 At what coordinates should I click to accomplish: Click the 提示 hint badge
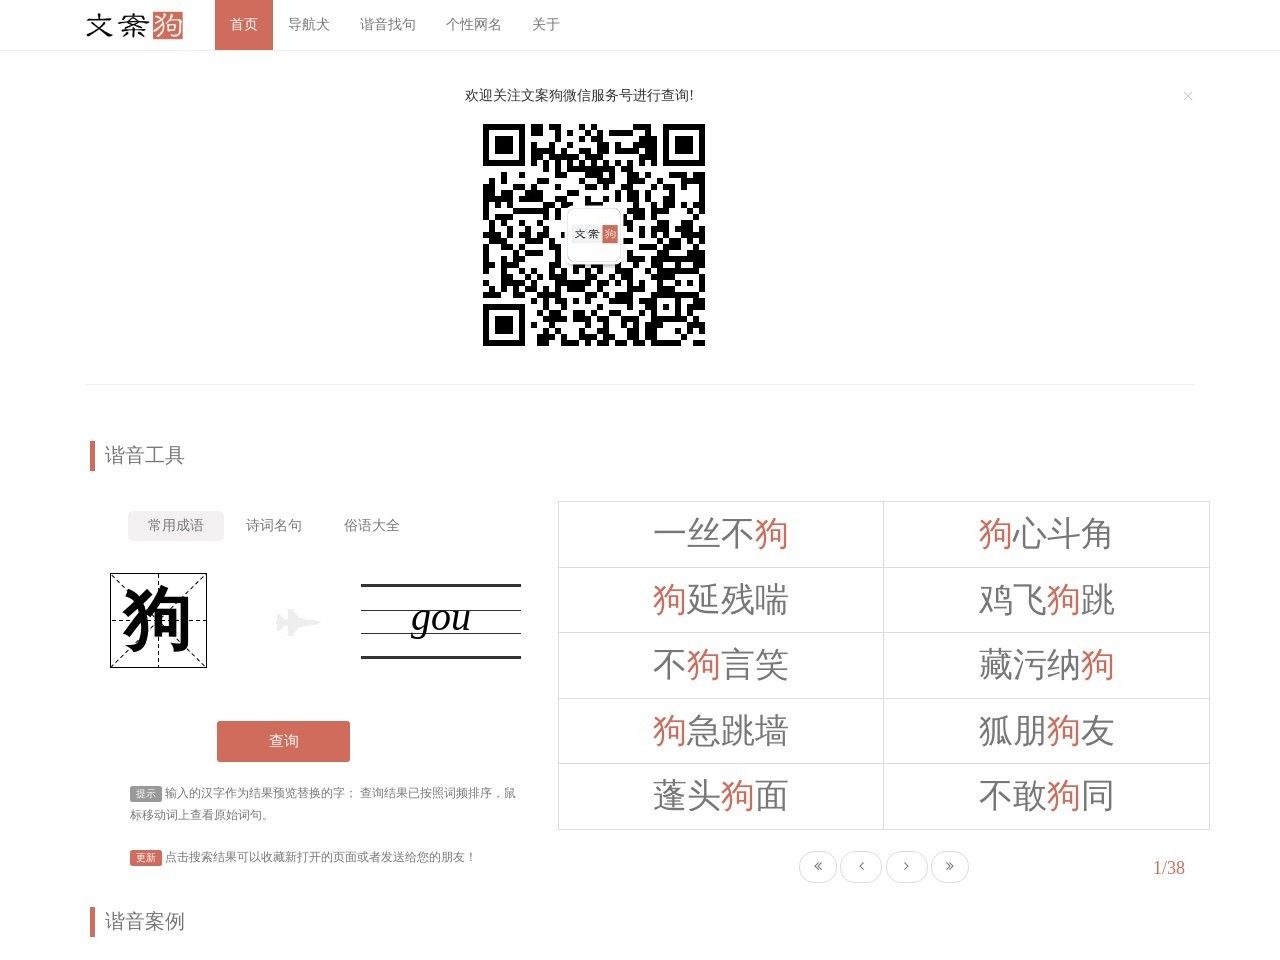(x=145, y=793)
